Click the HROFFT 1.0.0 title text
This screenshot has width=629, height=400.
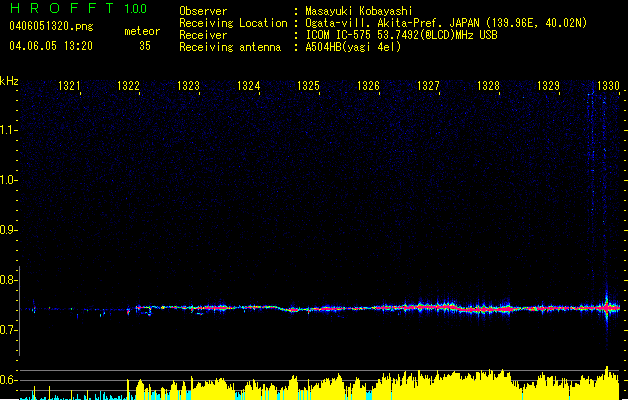(x=79, y=8)
